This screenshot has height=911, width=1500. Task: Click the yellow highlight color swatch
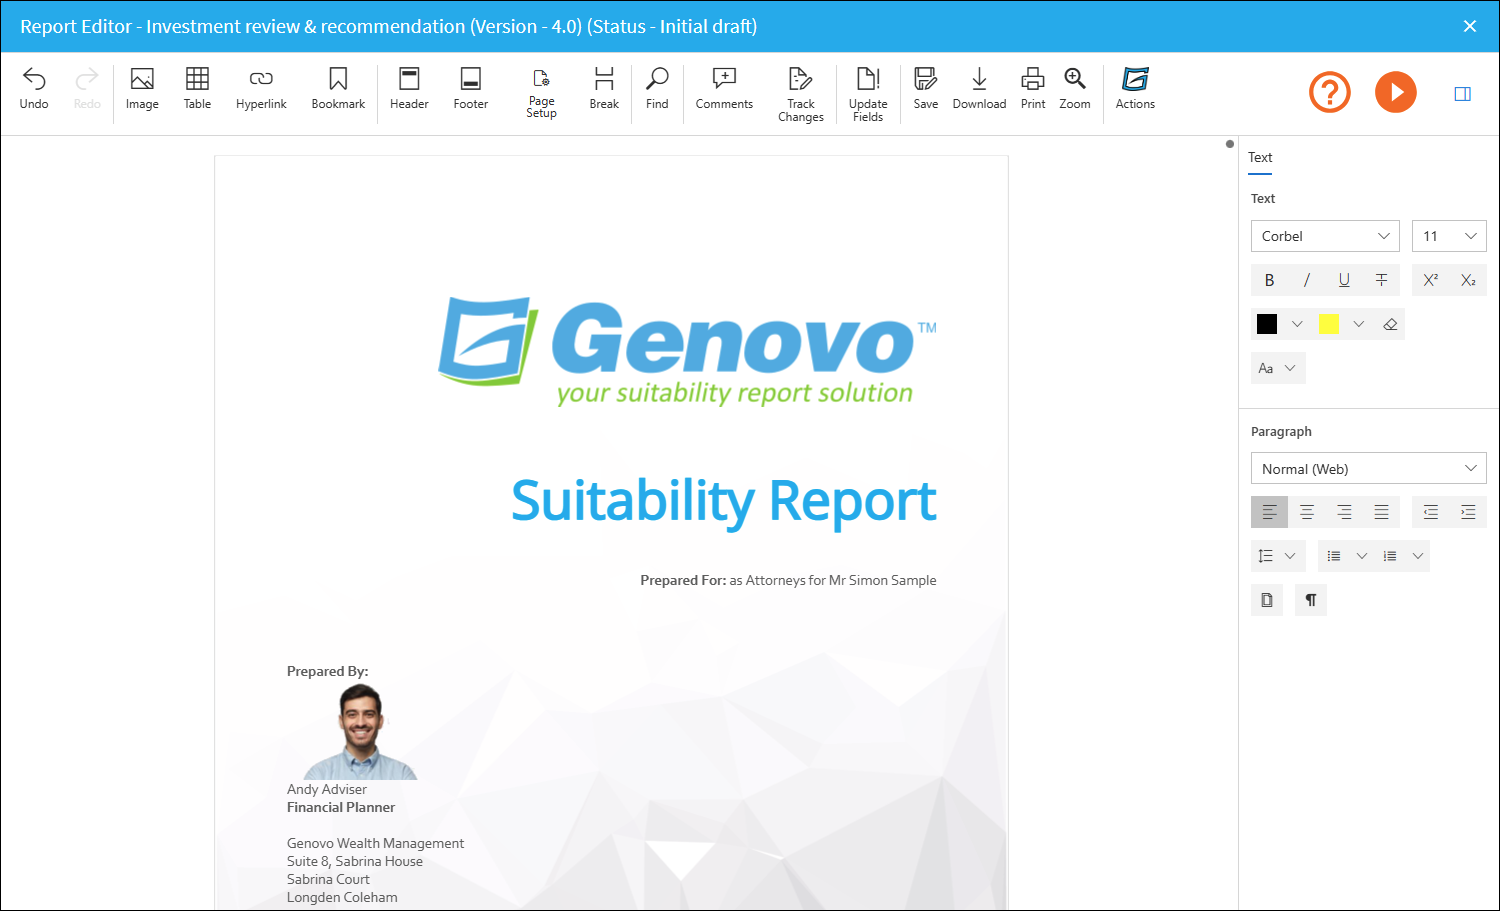1329,324
